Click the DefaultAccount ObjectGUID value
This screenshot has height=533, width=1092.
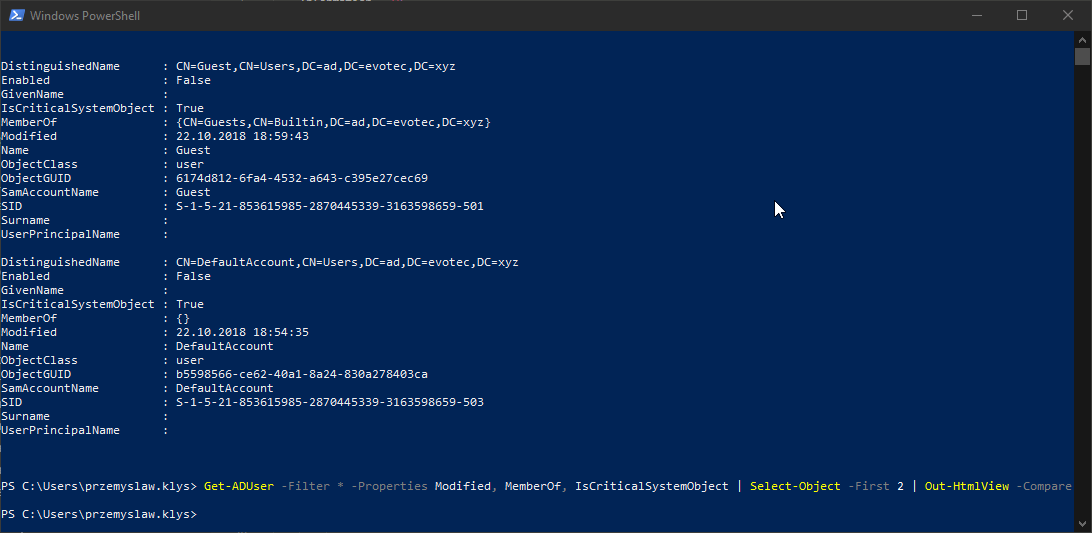pos(301,374)
